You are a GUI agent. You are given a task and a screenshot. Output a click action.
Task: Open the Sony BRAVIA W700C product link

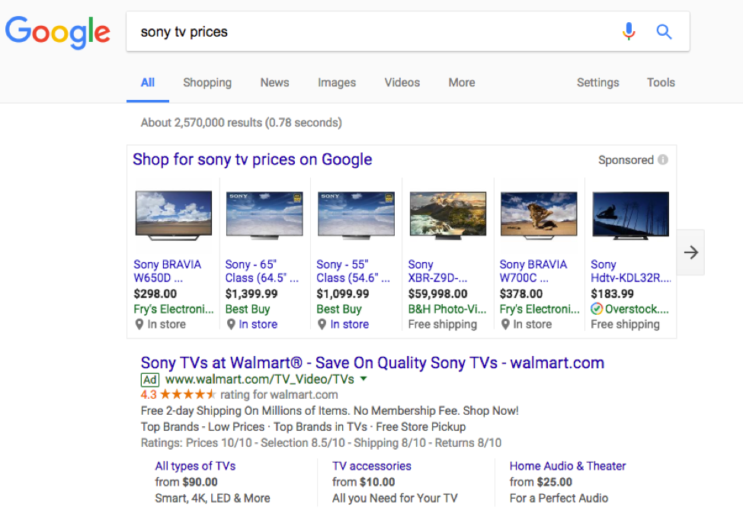pos(533,271)
